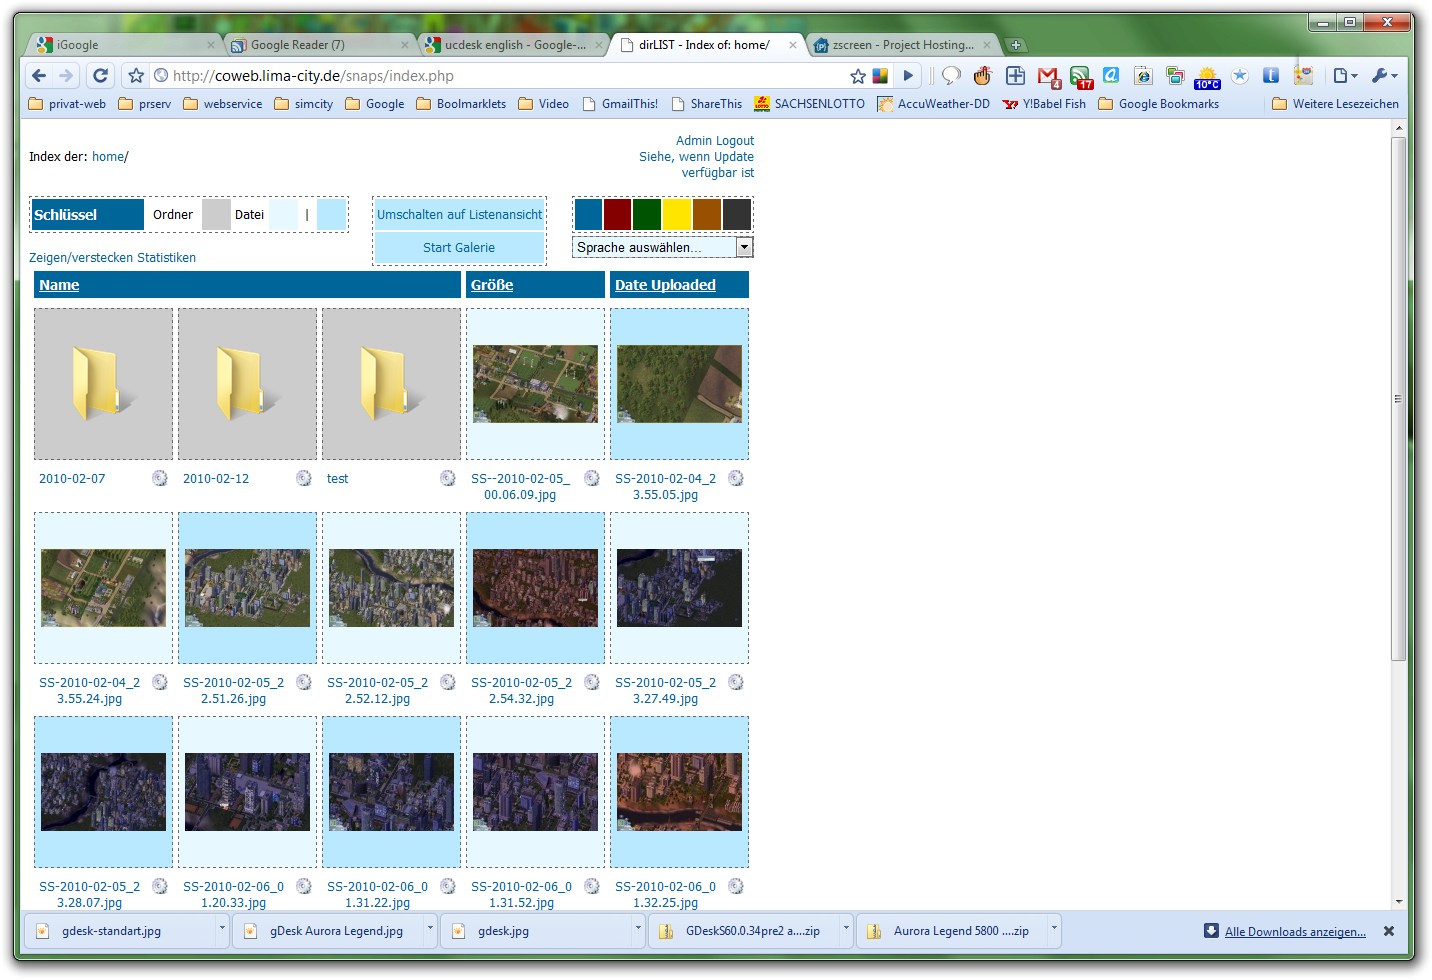This screenshot has height=980, width=1432.
Task: Click Umschalten auf Listenansicht
Action: pos(459,214)
